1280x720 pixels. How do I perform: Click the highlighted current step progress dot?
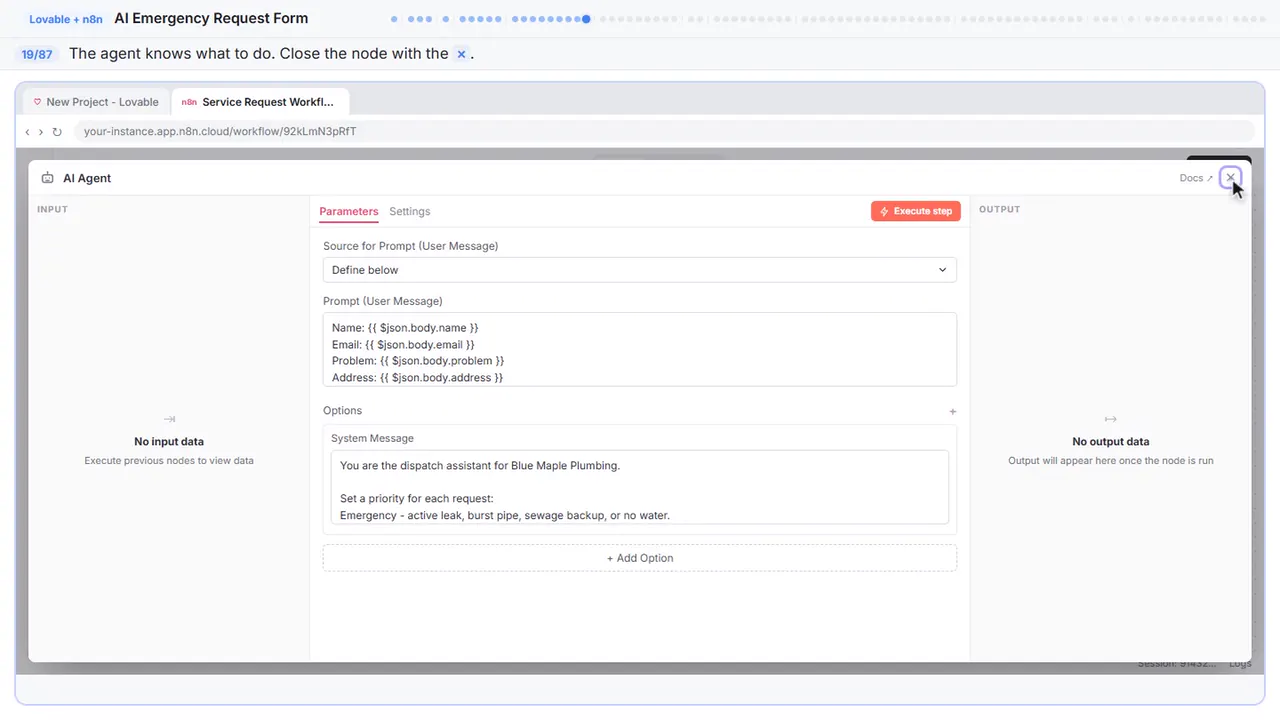[x=586, y=19]
